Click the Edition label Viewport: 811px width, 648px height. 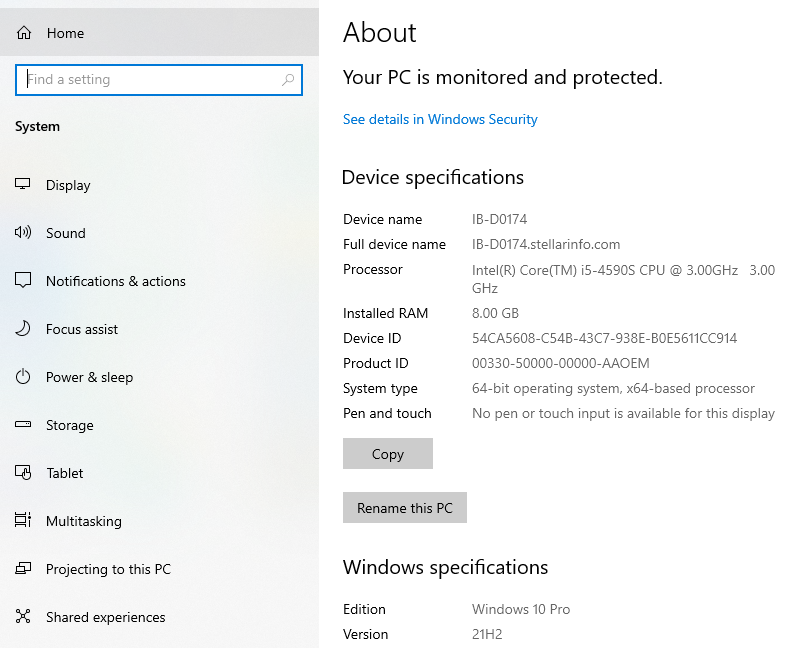(x=364, y=609)
